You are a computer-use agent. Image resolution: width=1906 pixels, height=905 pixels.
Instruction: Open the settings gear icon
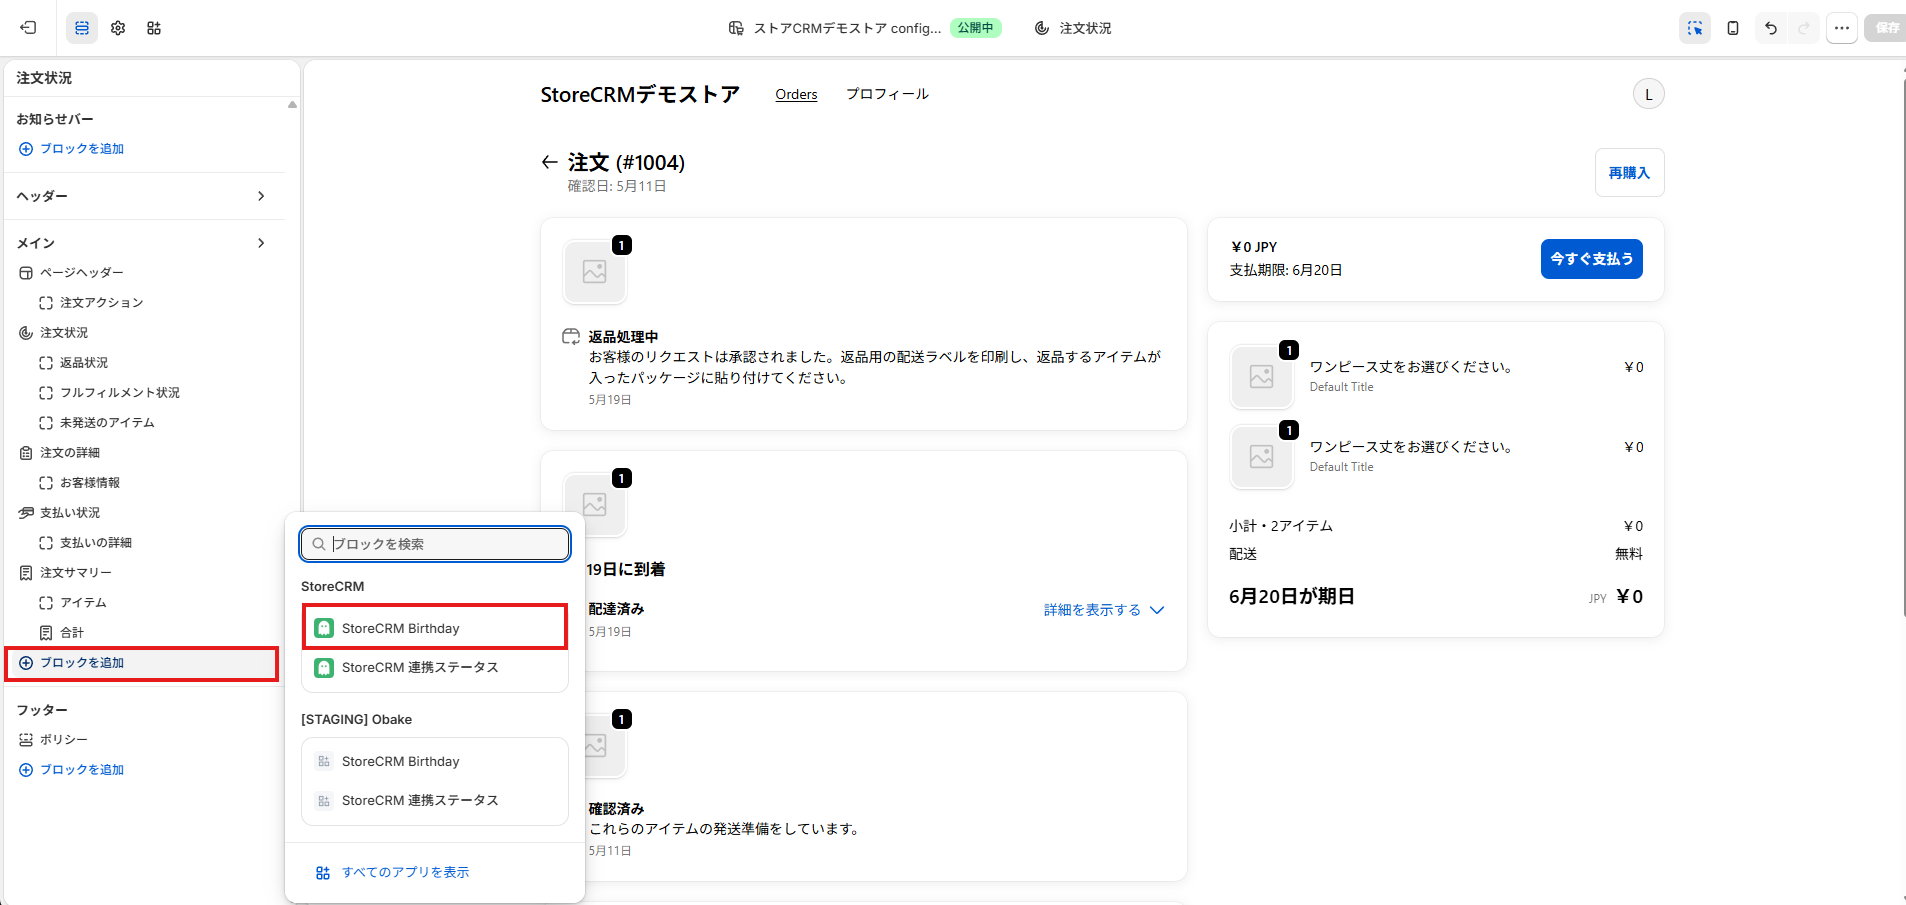click(x=118, y=28)
